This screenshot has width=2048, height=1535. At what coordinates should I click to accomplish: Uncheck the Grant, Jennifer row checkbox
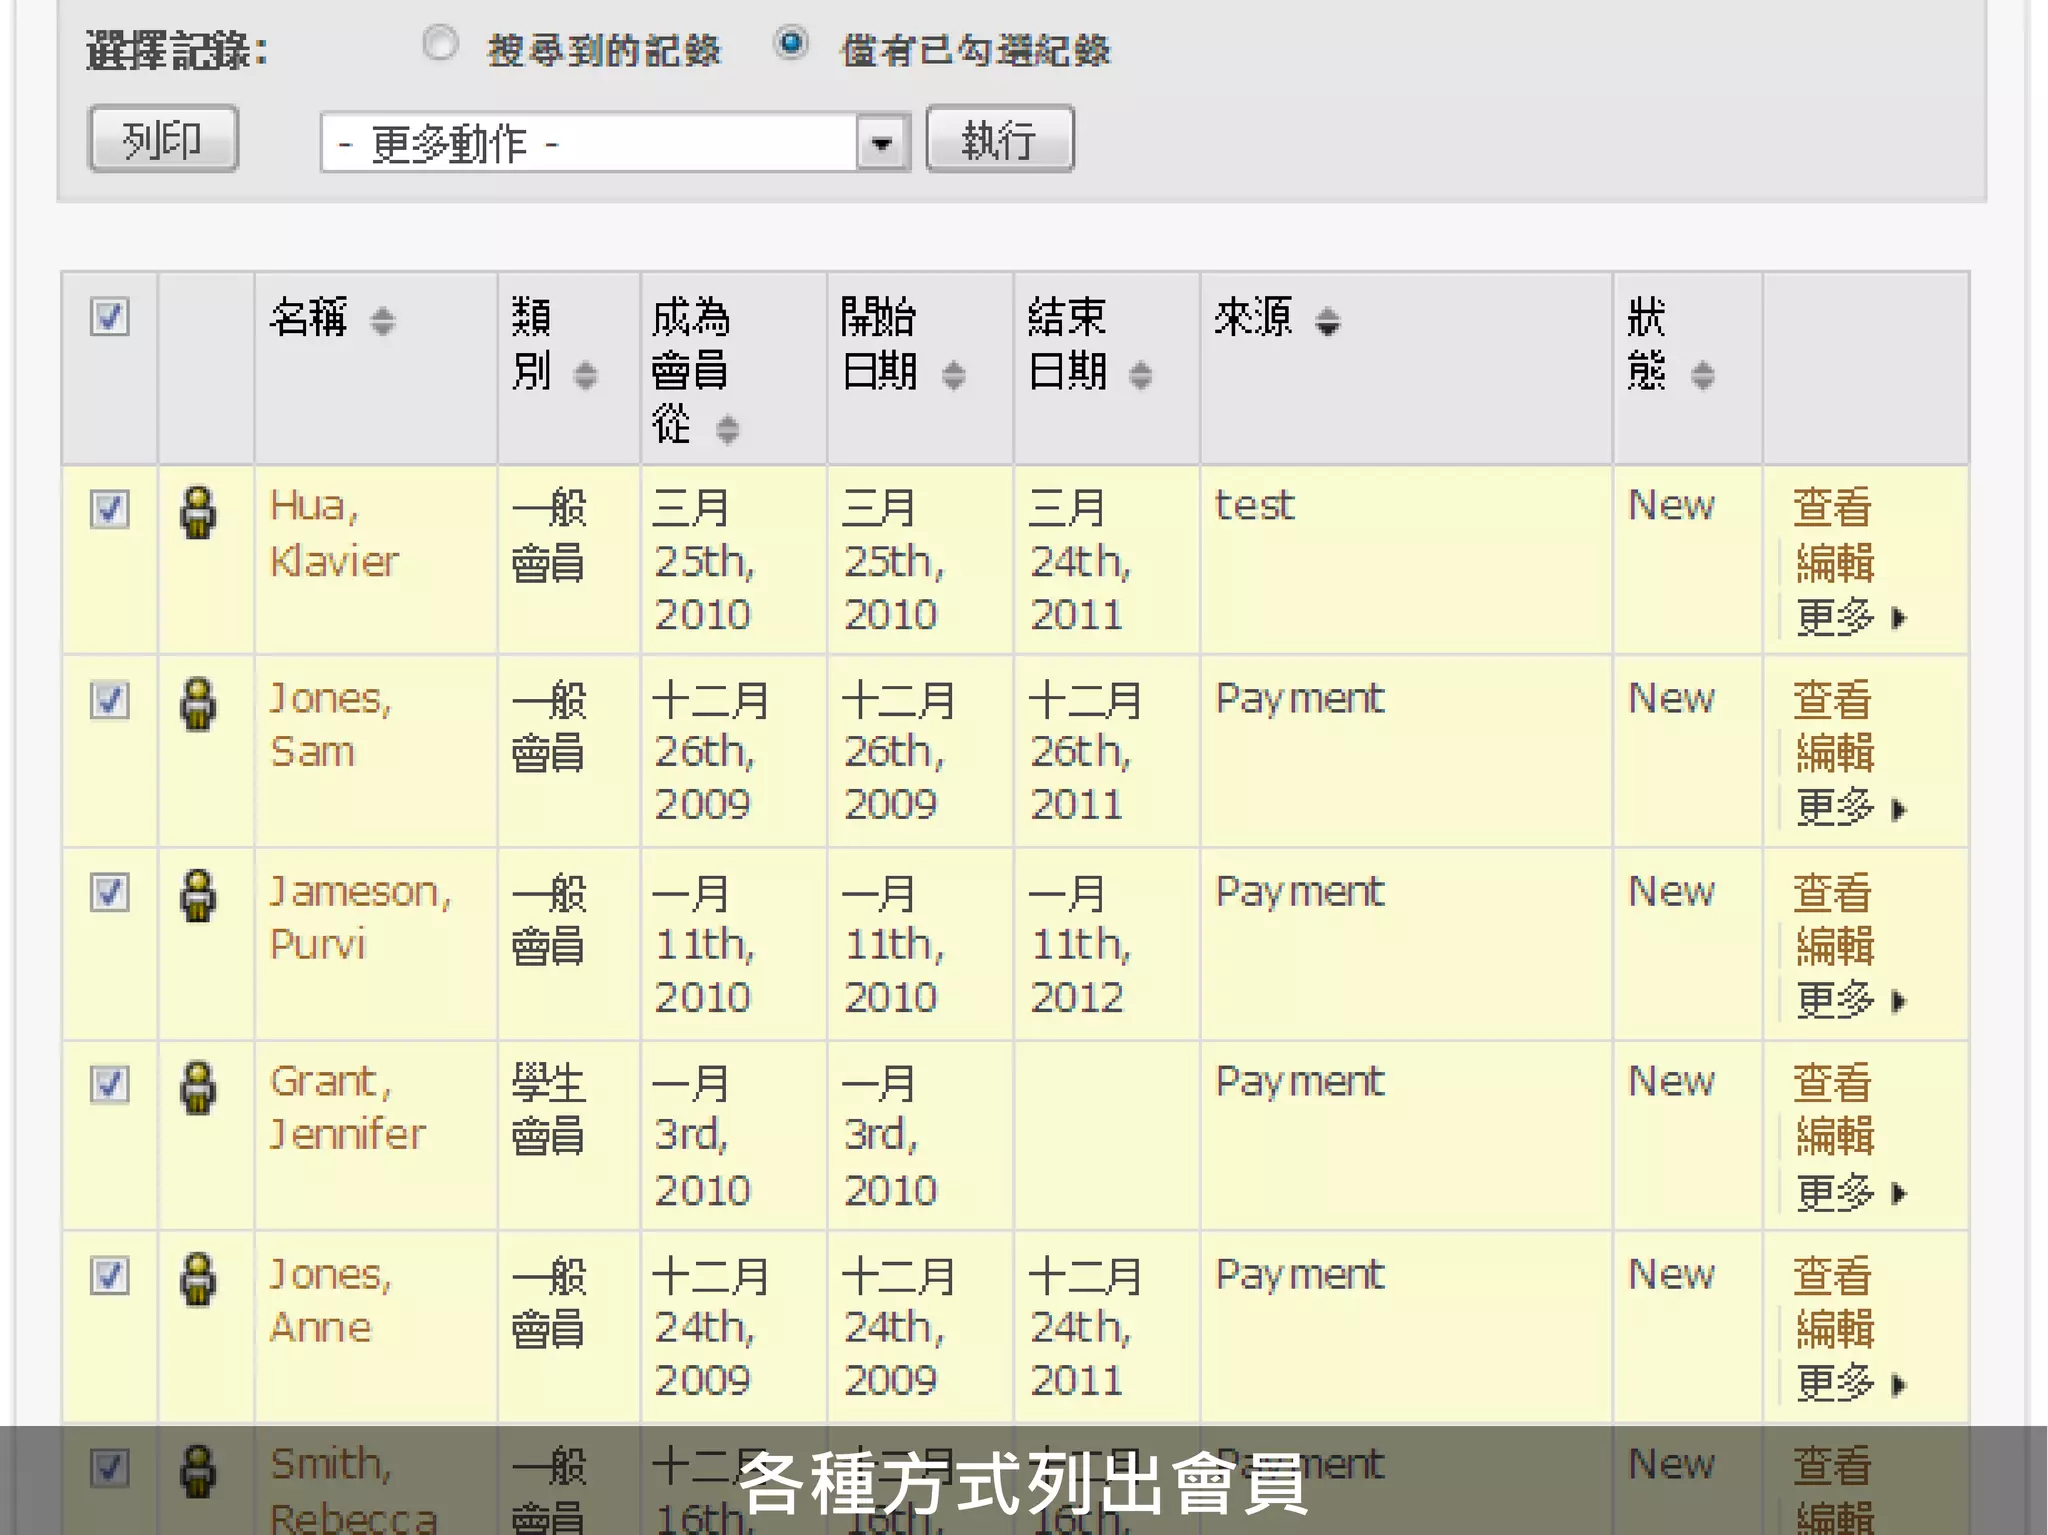tap(110, 1084)
